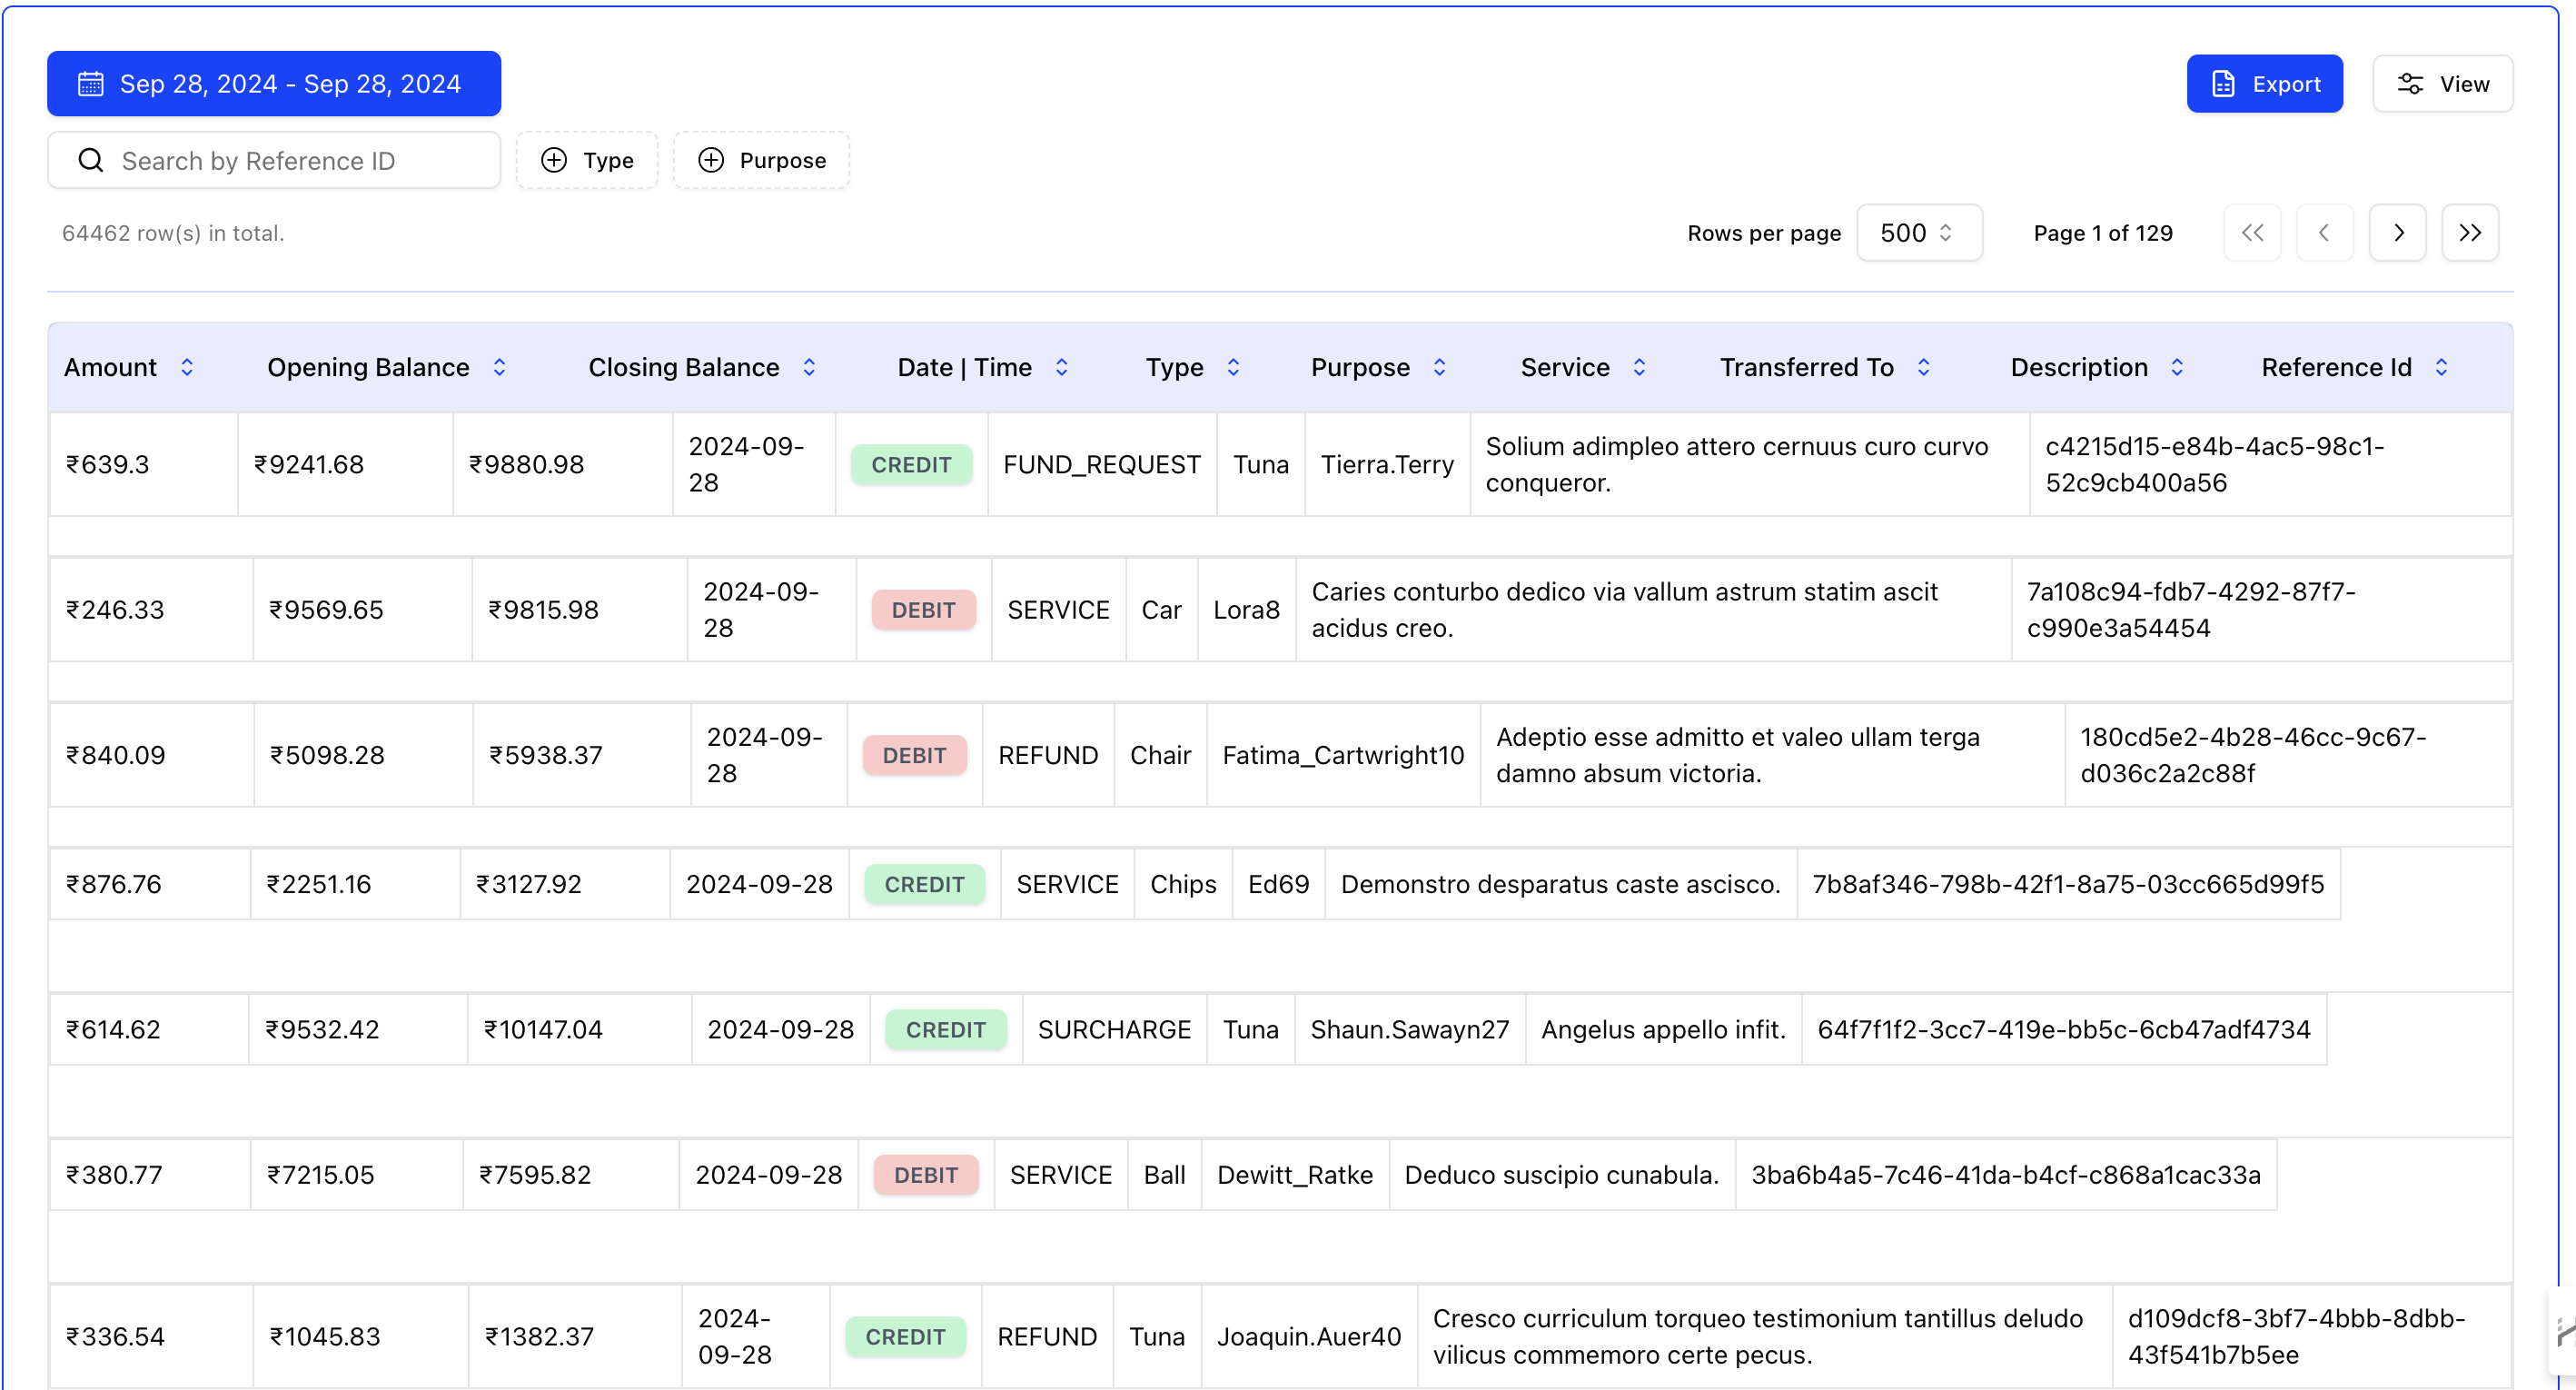
Task: Click the CREDIT badge in ₹876.76 row
Action: coord(924,885)
